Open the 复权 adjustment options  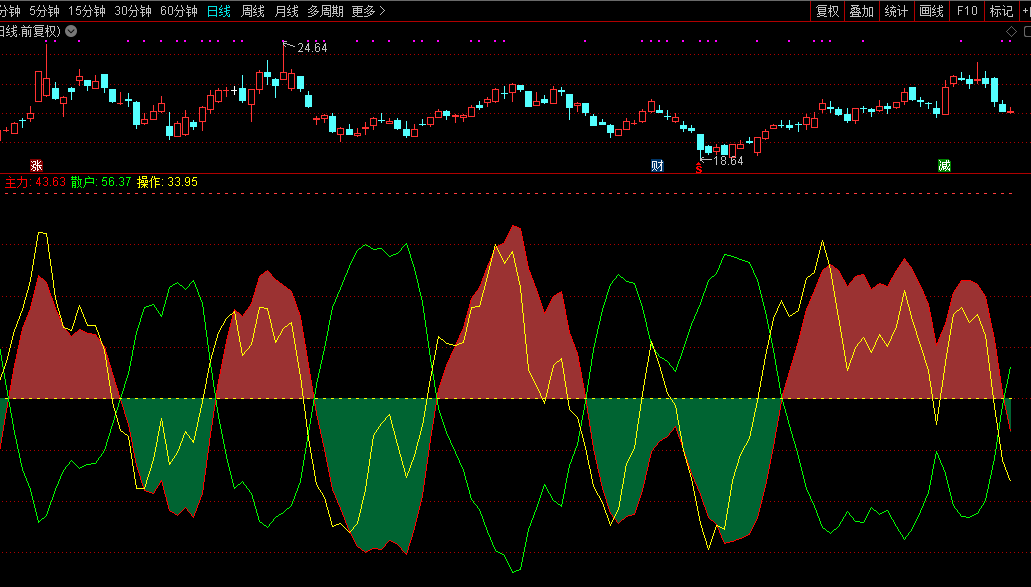(827, 11)
